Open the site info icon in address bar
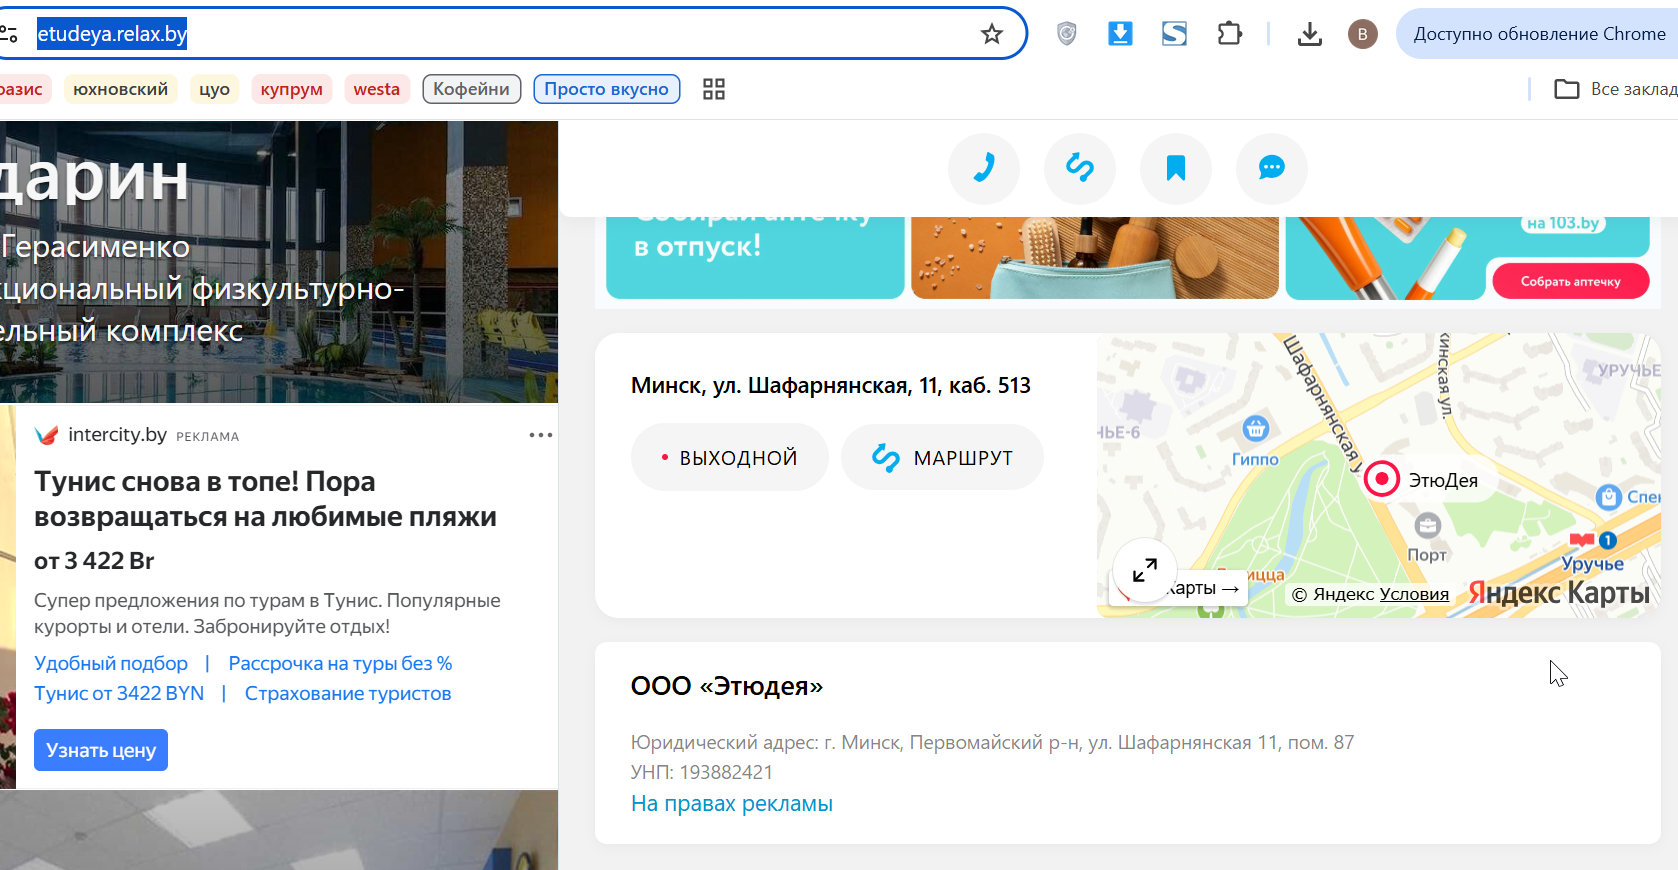The width and height of the screenshot is (1678, 870). tap(9, 34)
